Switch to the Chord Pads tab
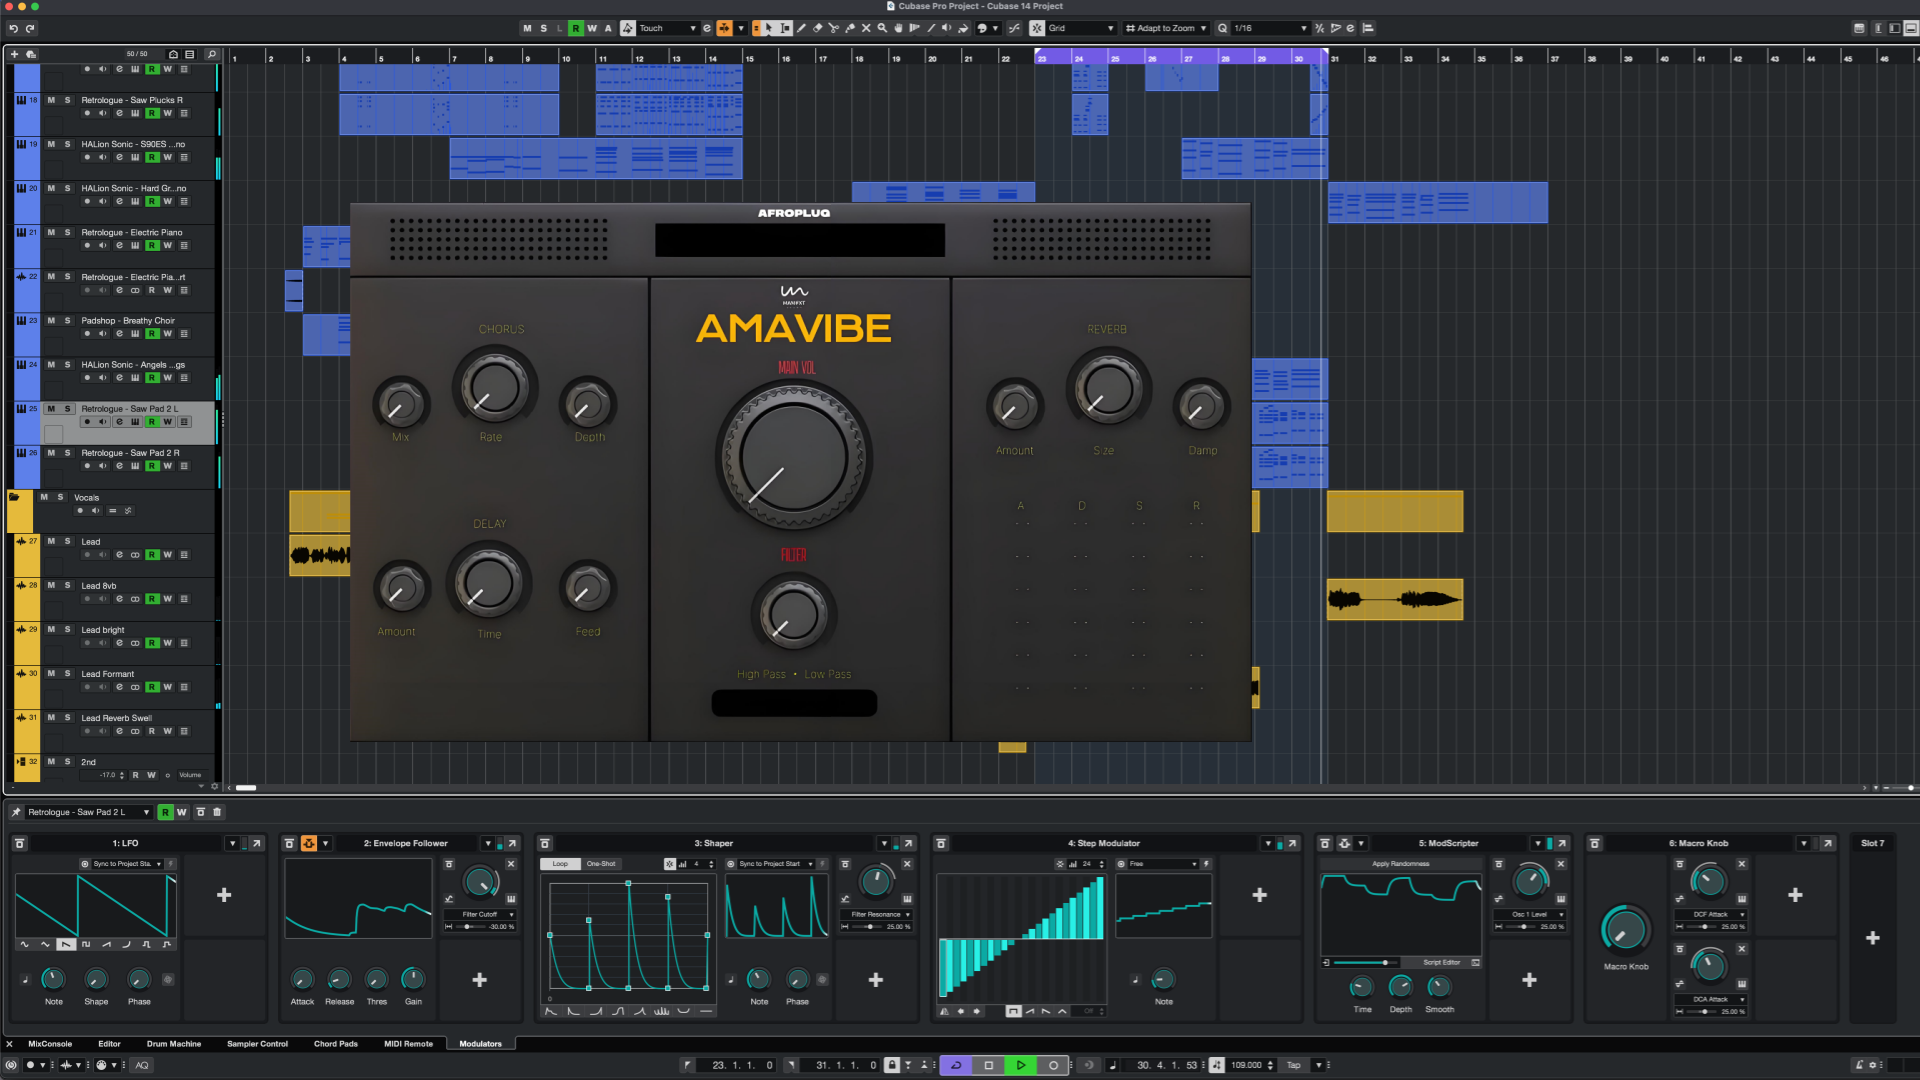Screen dimensions: 1920x1080 pos(336,1044)
